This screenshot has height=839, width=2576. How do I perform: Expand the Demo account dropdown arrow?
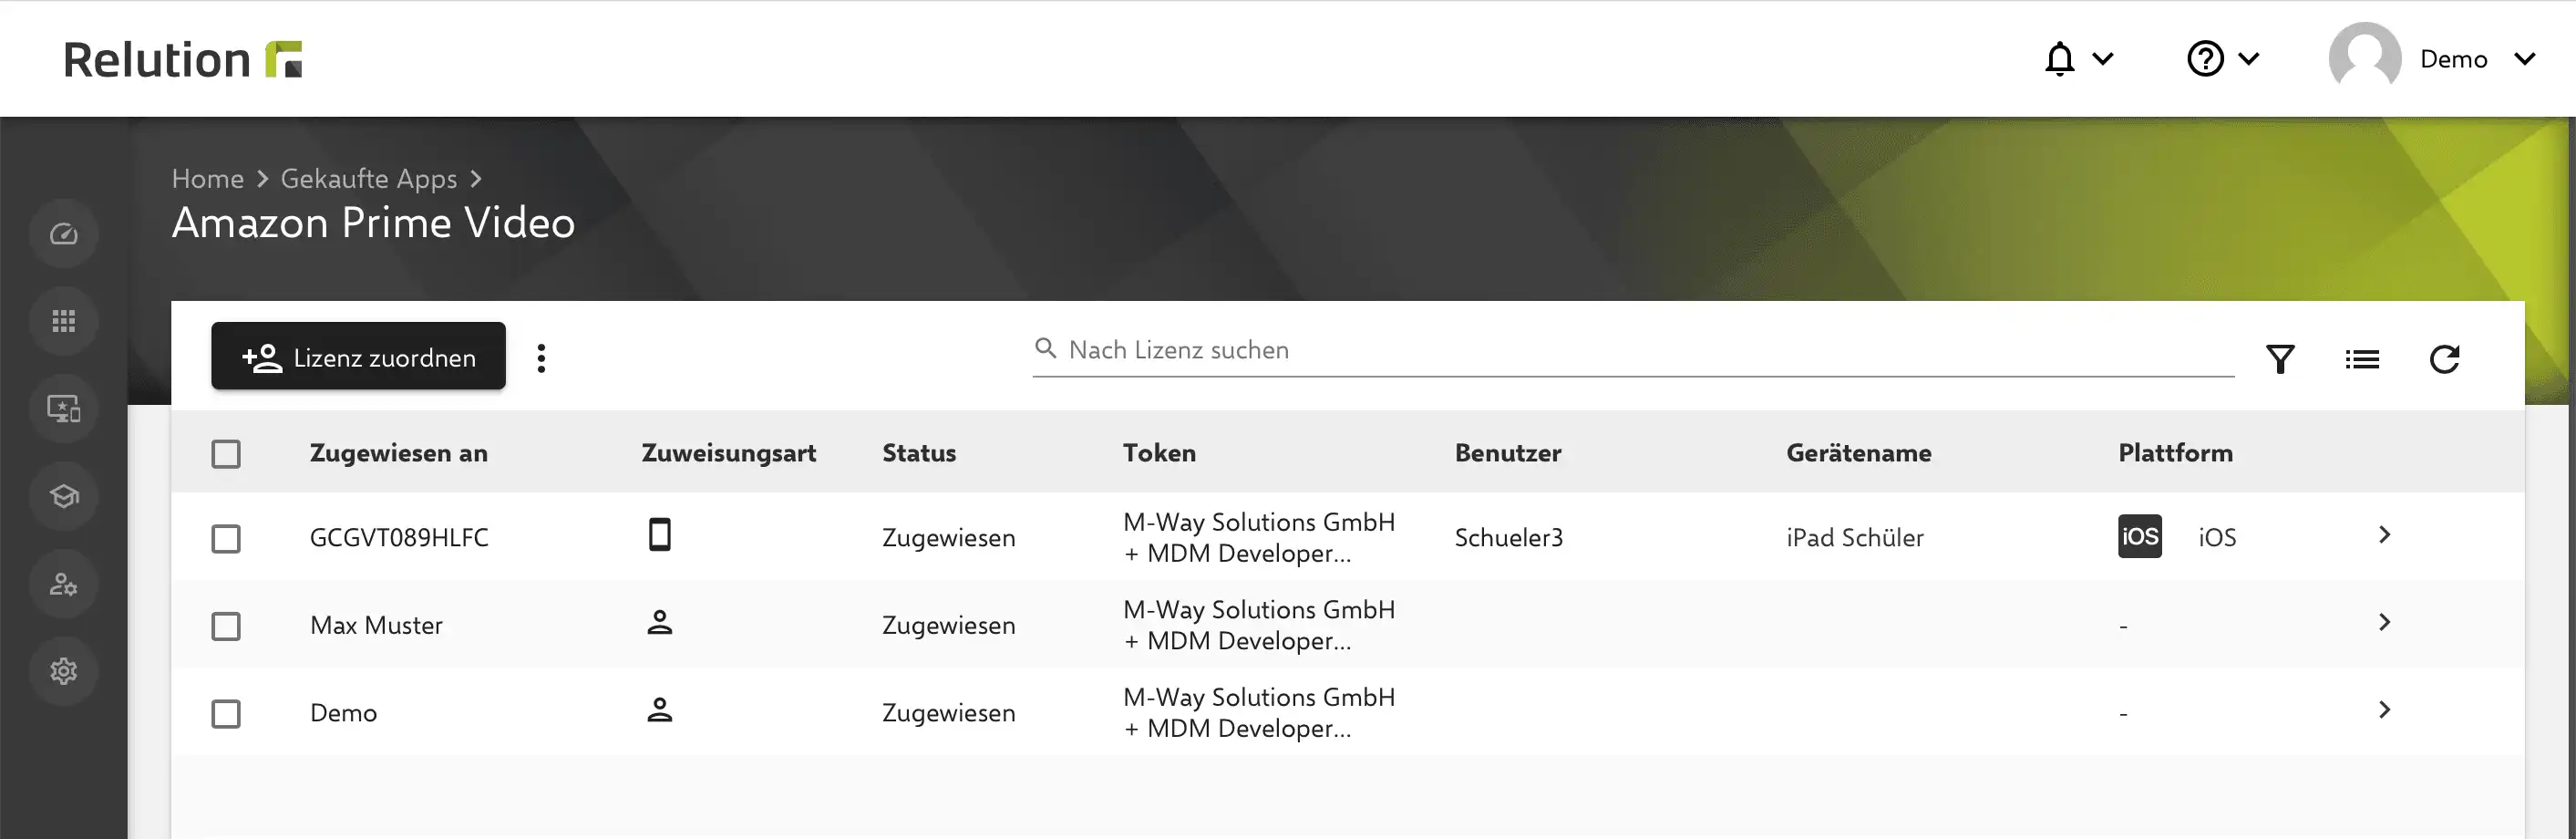pos(2525,59)
